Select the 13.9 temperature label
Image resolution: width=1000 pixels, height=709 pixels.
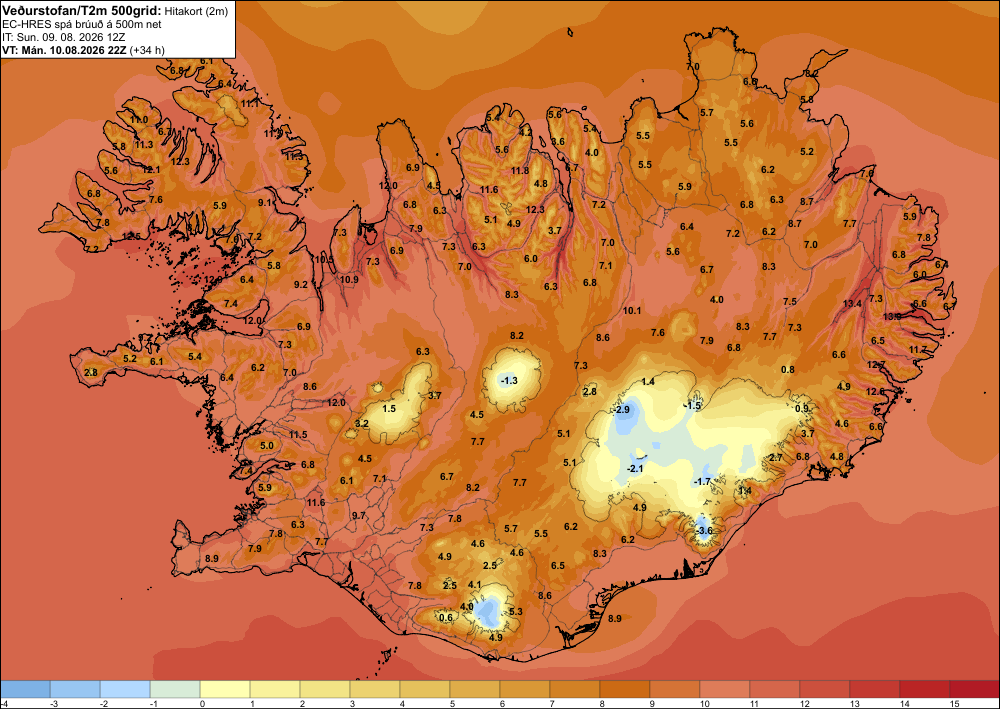click(x=892, y=316)
